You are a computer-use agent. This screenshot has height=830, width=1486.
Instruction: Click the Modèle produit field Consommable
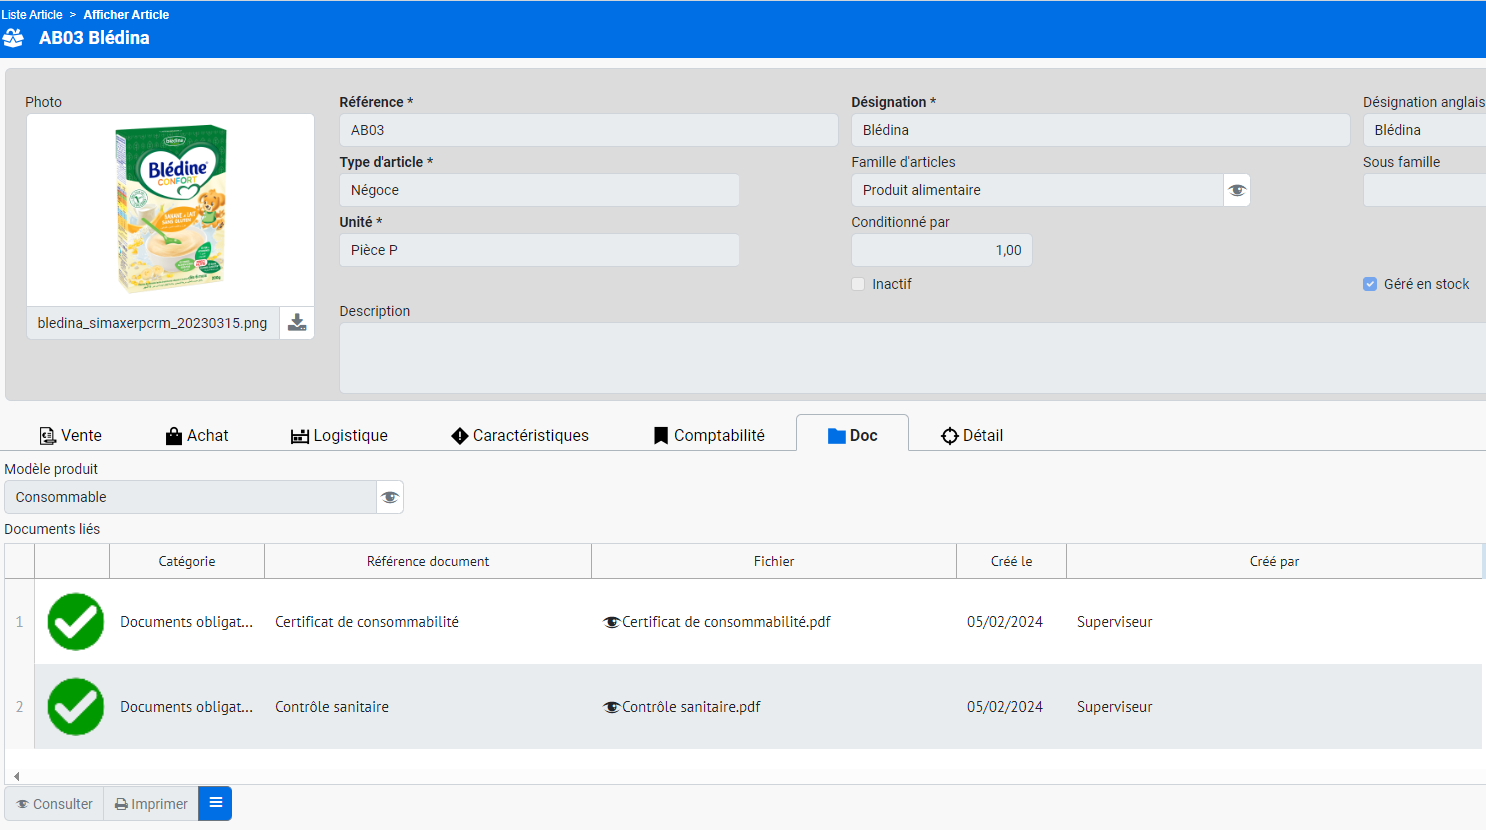(x=190, y=497)
